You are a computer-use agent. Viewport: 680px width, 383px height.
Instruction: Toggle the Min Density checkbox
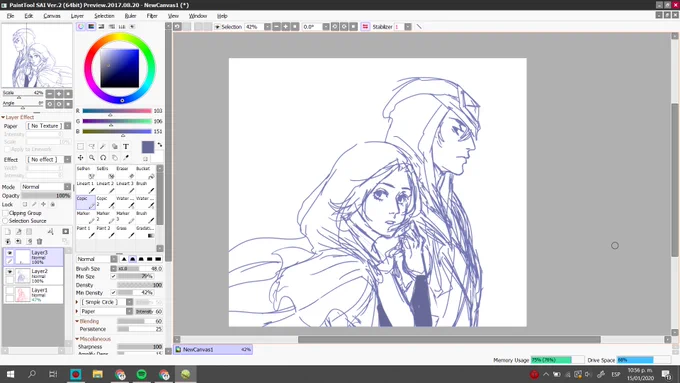pos(113,293)
